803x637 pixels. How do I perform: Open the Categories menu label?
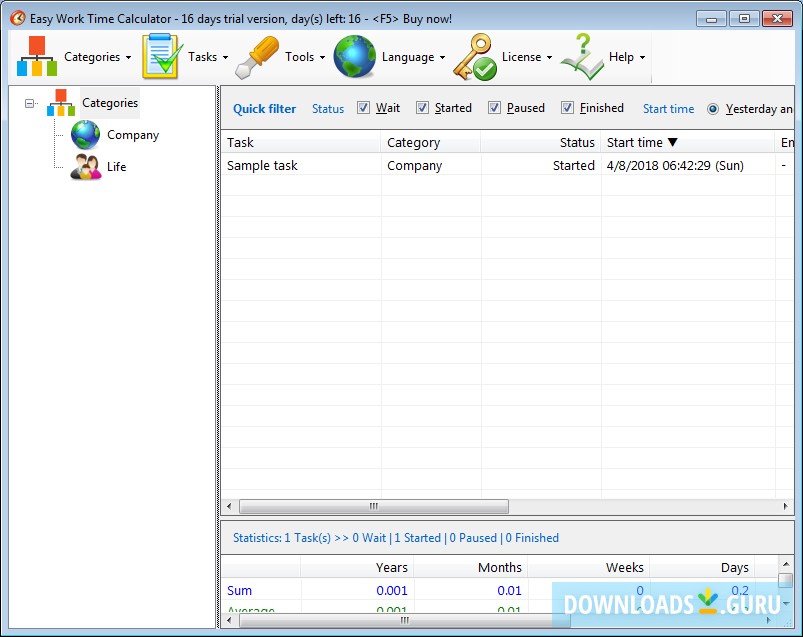point(92,57)
